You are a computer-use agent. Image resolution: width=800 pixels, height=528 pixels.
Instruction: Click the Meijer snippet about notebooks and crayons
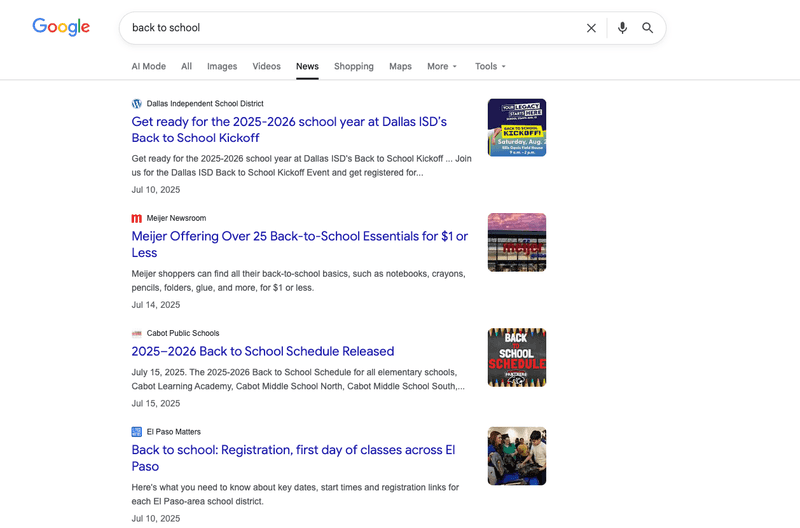(x=298, y=281)
